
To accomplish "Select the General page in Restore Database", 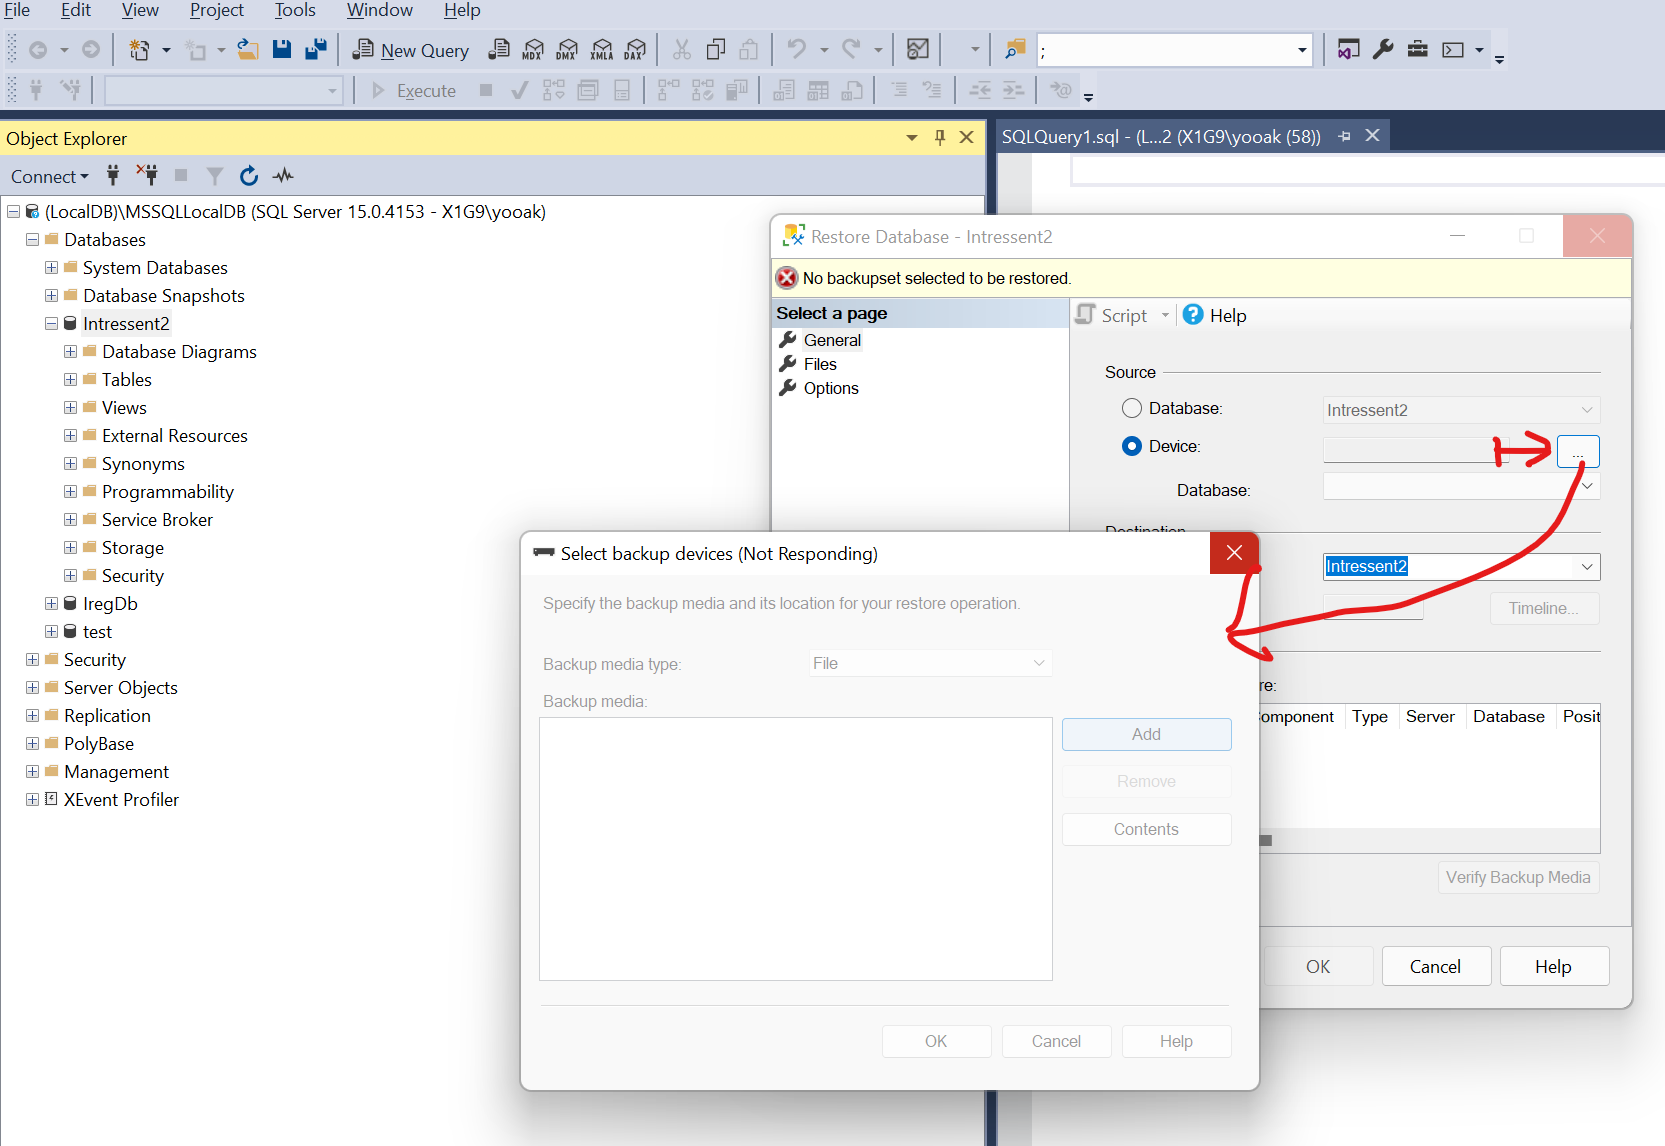I will point(832,340).
